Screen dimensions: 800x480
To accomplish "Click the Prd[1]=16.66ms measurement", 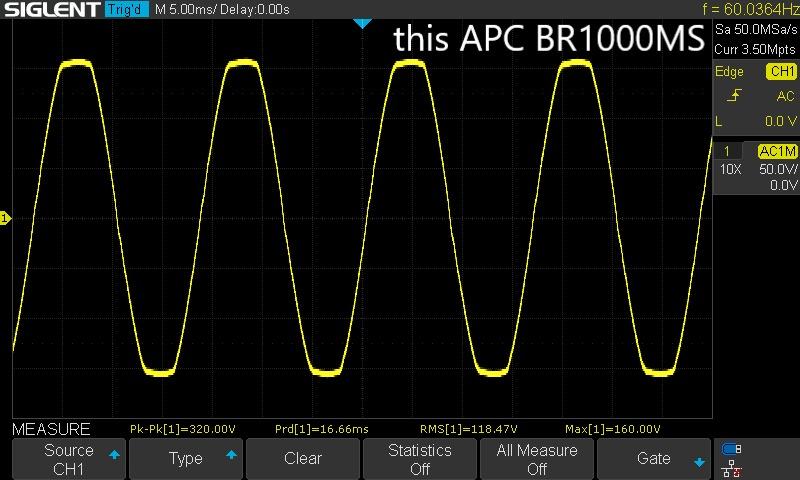I will click(321, 430).
